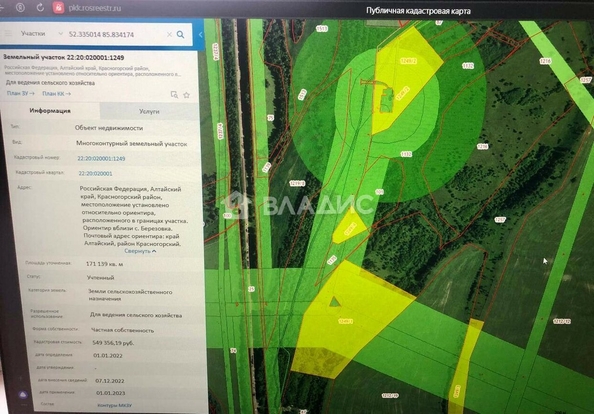Open Контуры МКЗУ link
The height and width of the screenshot is (414, 594).
[115, 405]
